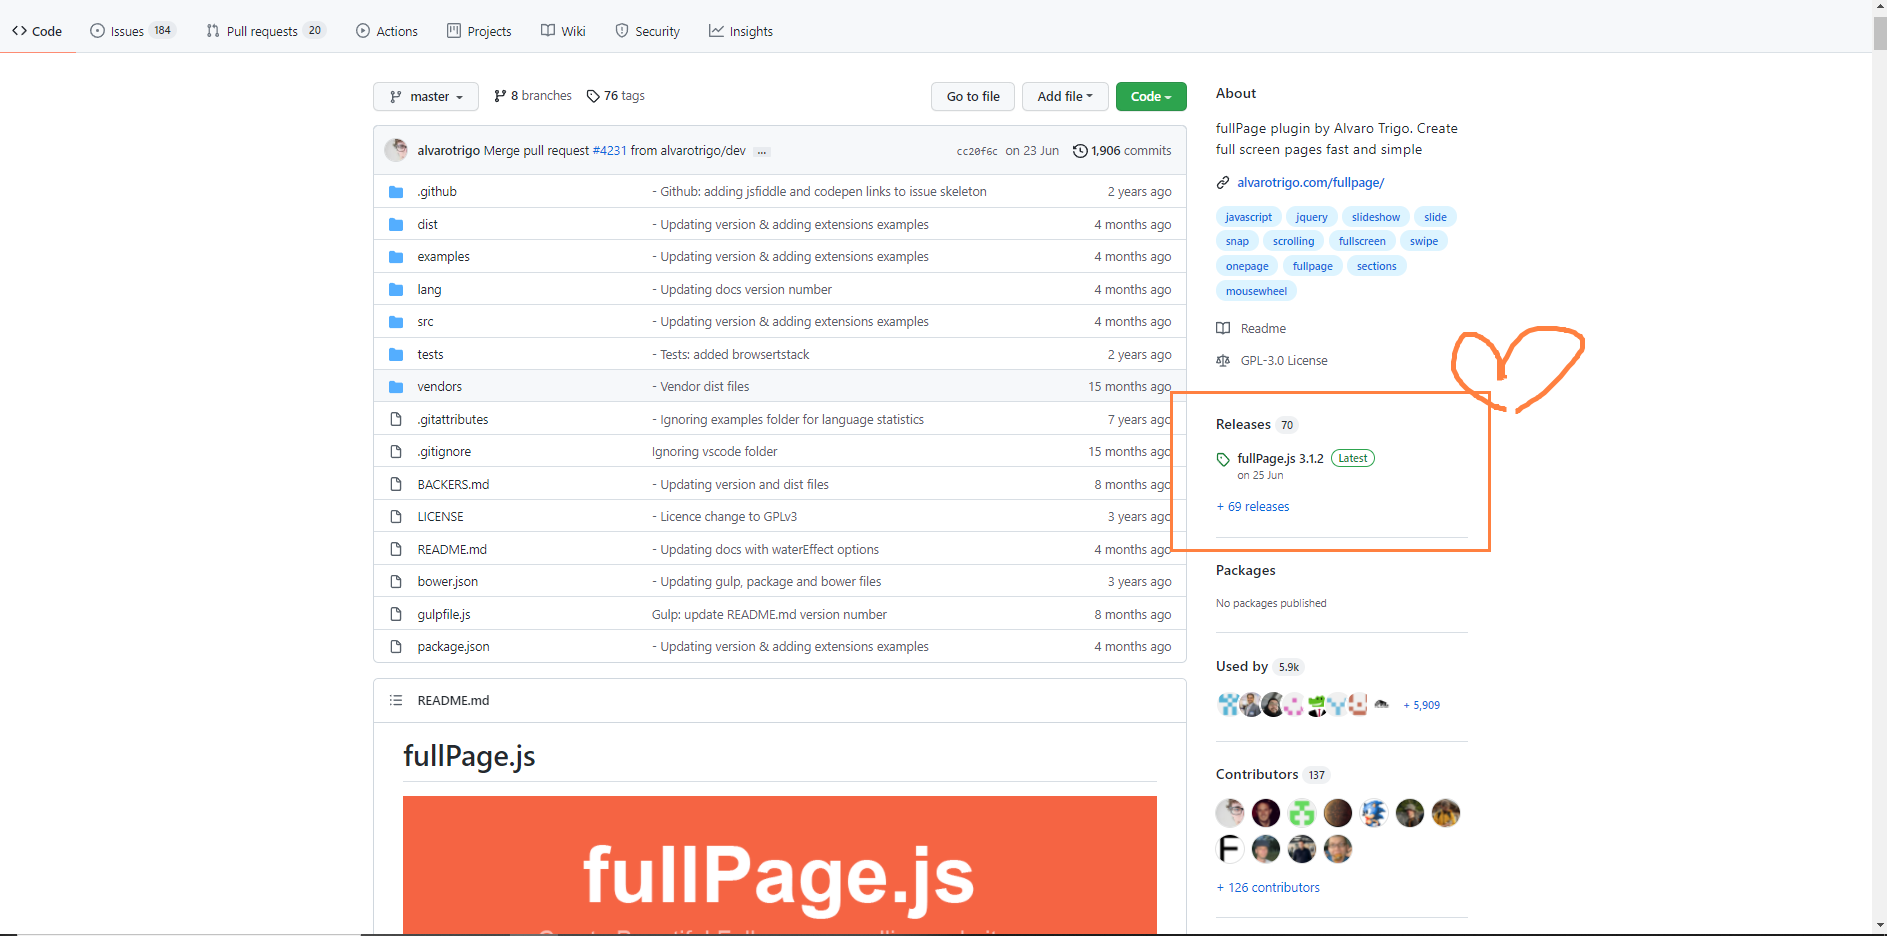The height and width of the screenshot is (936, 1887).
Task: Open the Issues icon with 184 count
Action: coord(95,31)
